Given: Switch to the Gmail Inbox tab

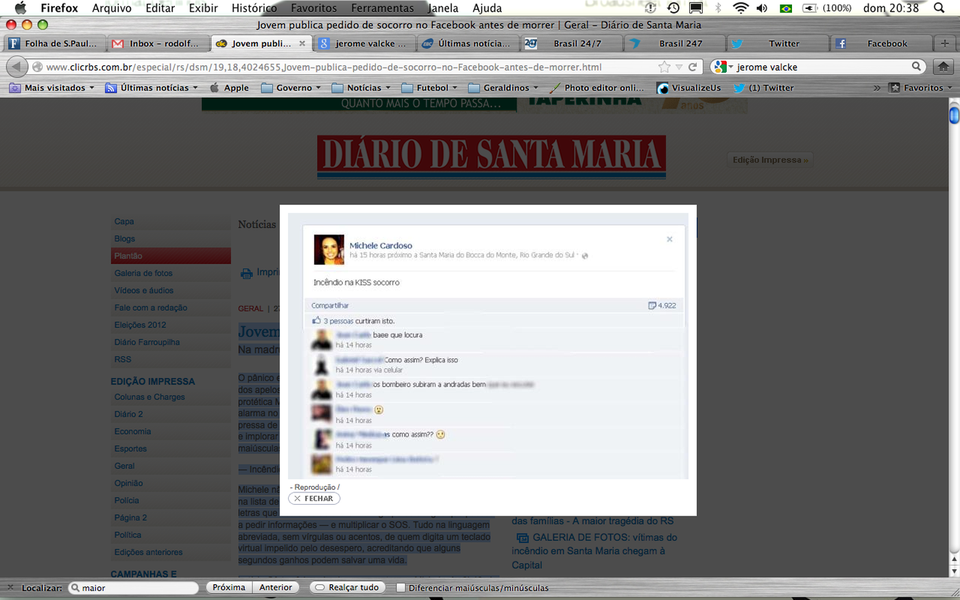Looking at the screenshot, I should point(158,43).
